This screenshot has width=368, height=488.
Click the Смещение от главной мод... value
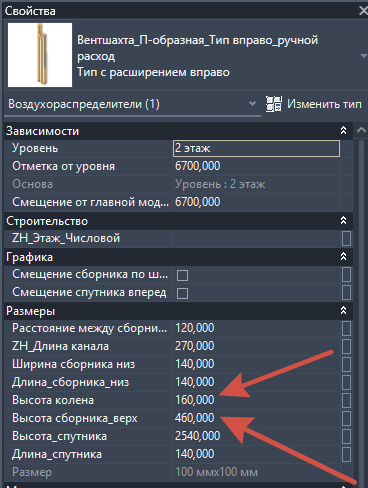pos(197,202)
